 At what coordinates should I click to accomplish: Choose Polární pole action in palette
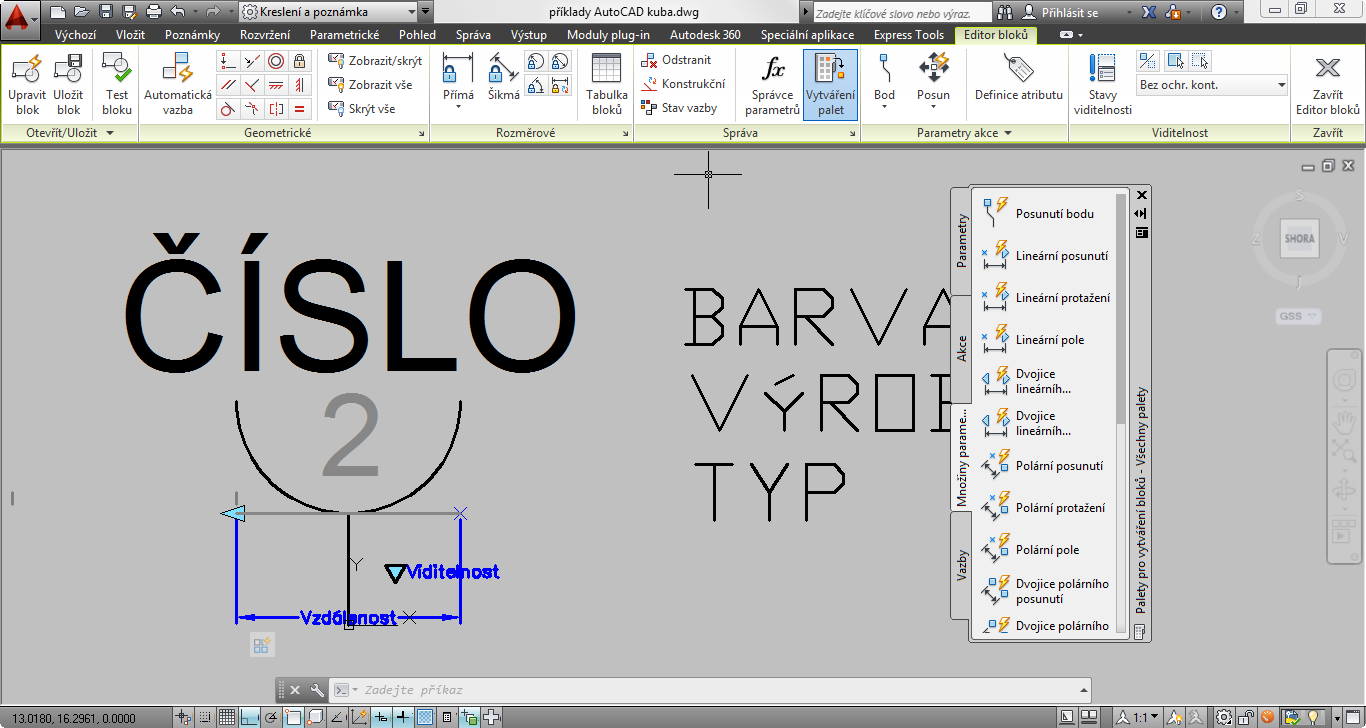click(1047, 549)
